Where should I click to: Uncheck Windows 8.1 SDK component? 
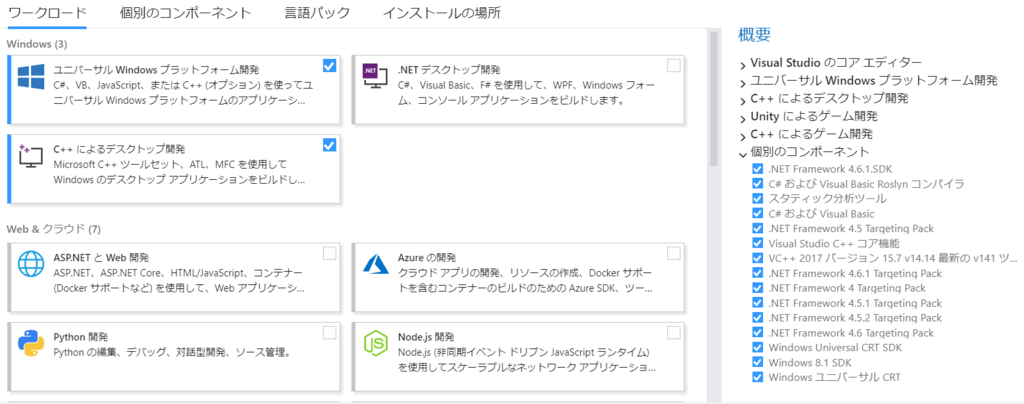[x=758, y=362]
